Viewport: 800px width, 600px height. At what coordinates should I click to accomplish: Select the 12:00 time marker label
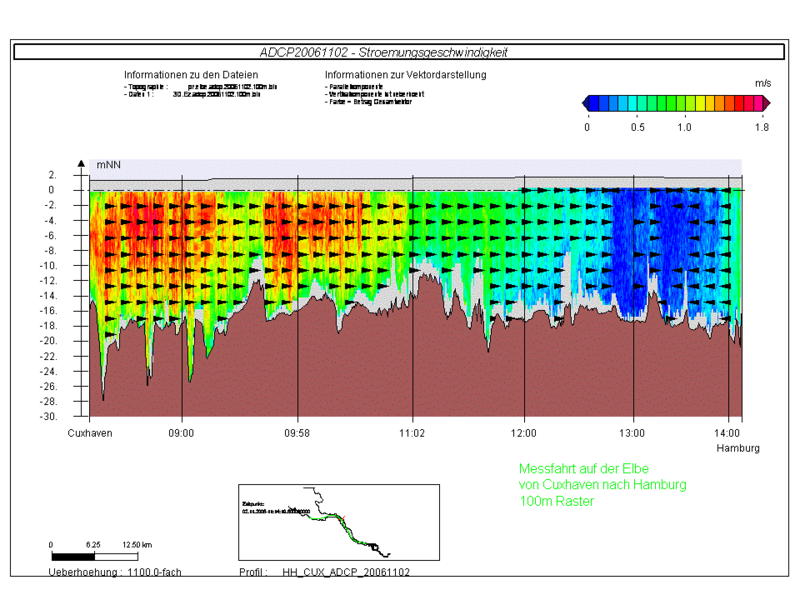pos(523,433)
